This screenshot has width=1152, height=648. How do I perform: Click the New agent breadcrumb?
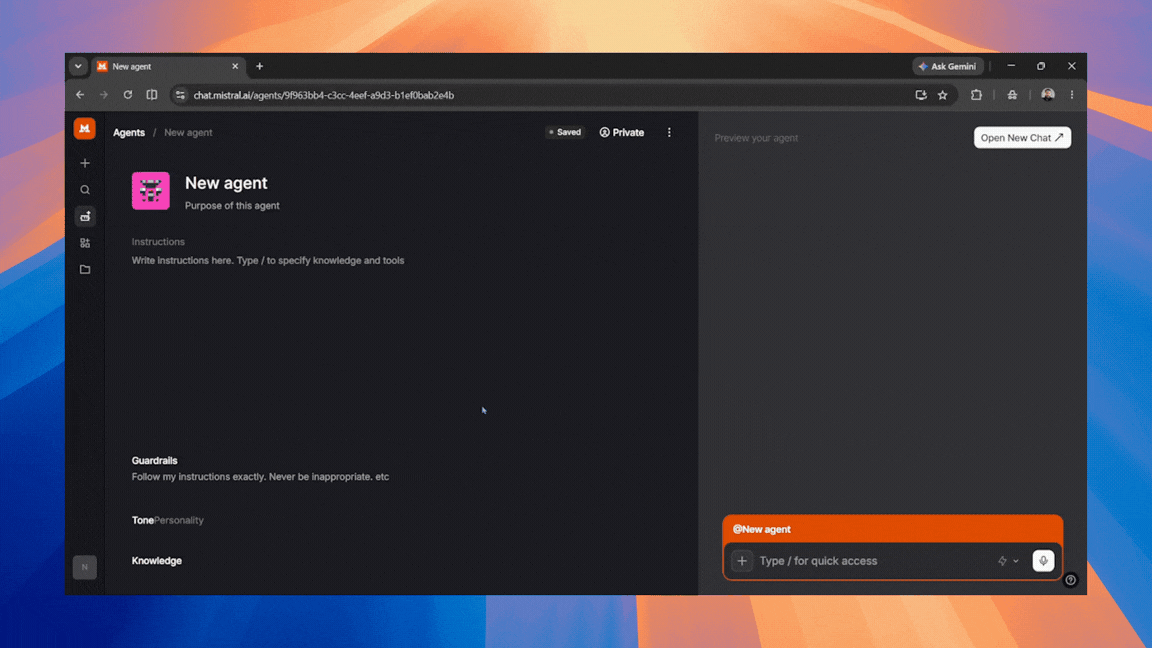(188, 132)
